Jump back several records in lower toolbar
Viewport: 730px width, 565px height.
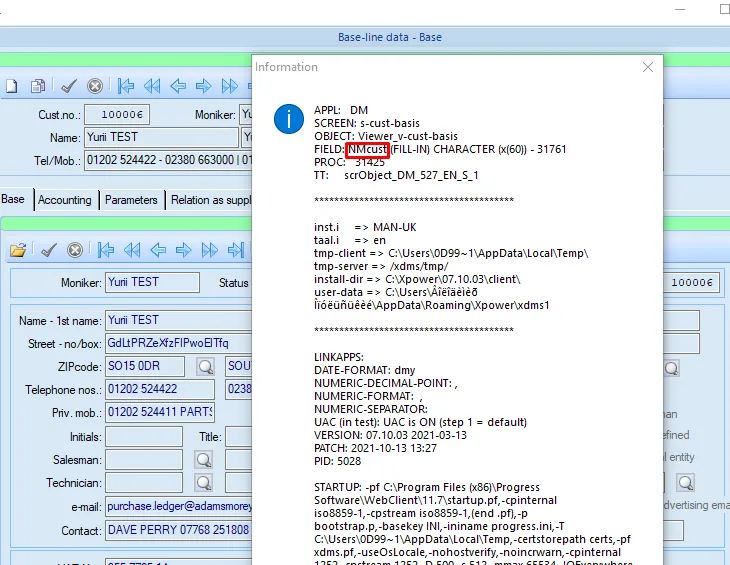pos(132,250)
